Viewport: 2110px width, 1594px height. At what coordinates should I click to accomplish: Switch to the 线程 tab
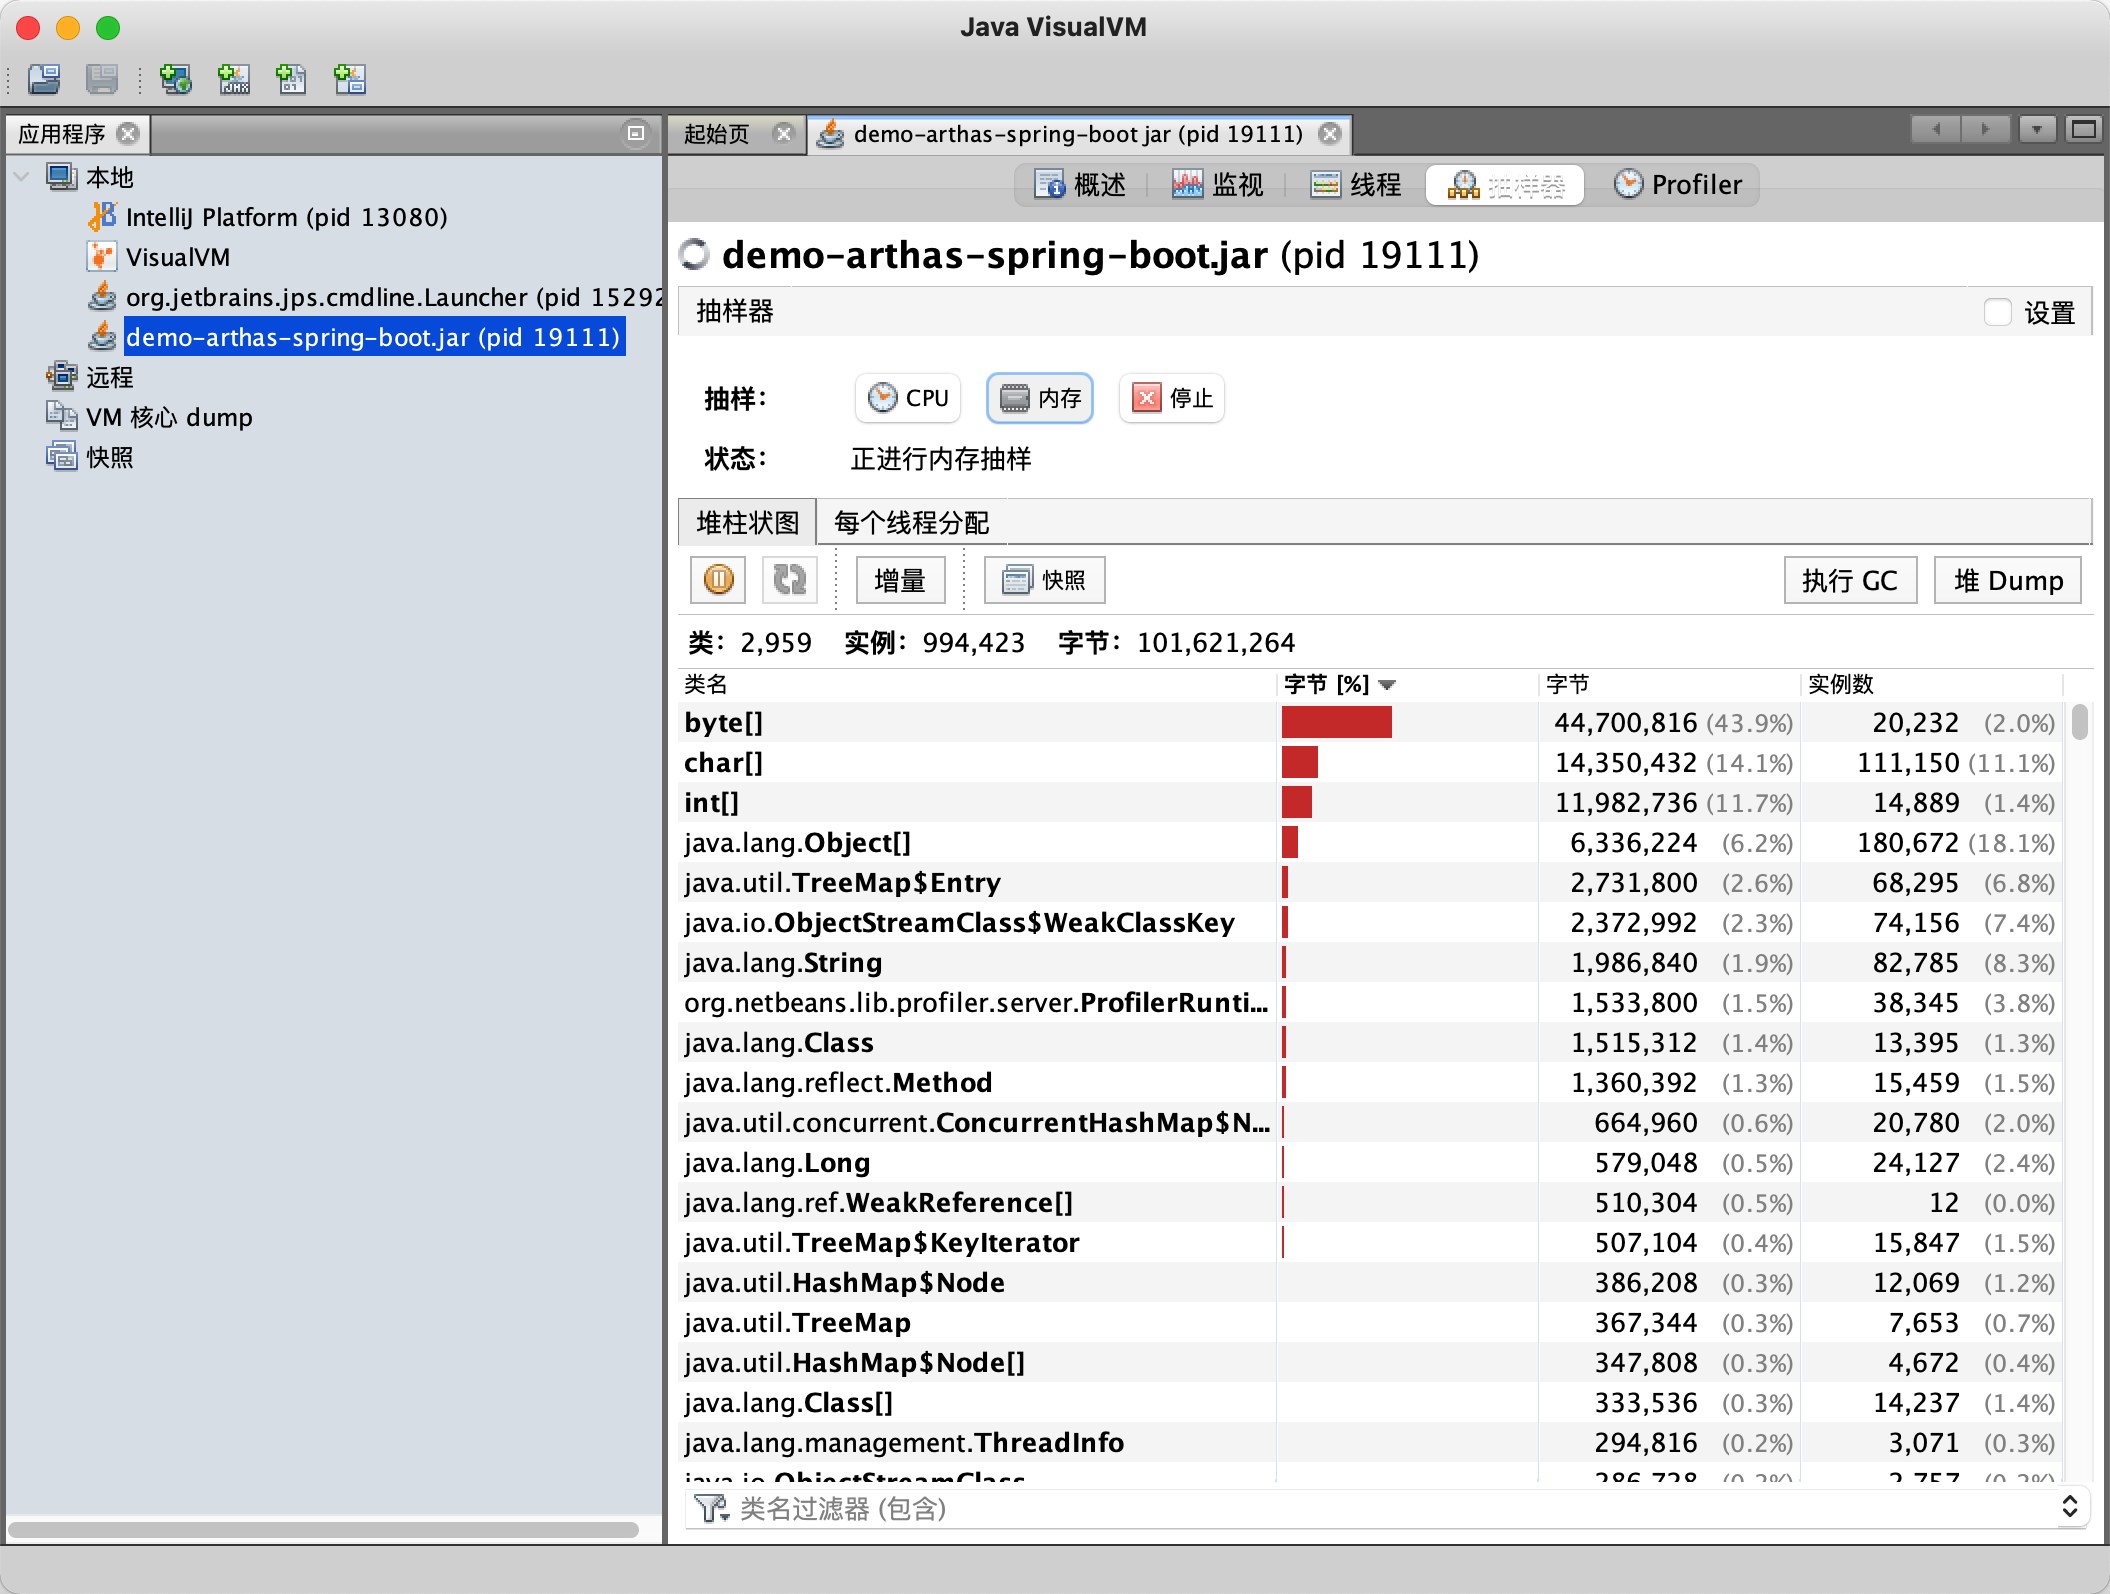point(1356,185)
